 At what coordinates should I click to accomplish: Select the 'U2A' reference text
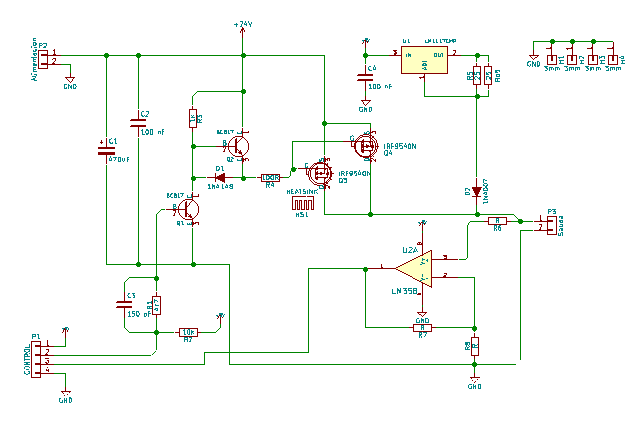[x=410, y=250]
